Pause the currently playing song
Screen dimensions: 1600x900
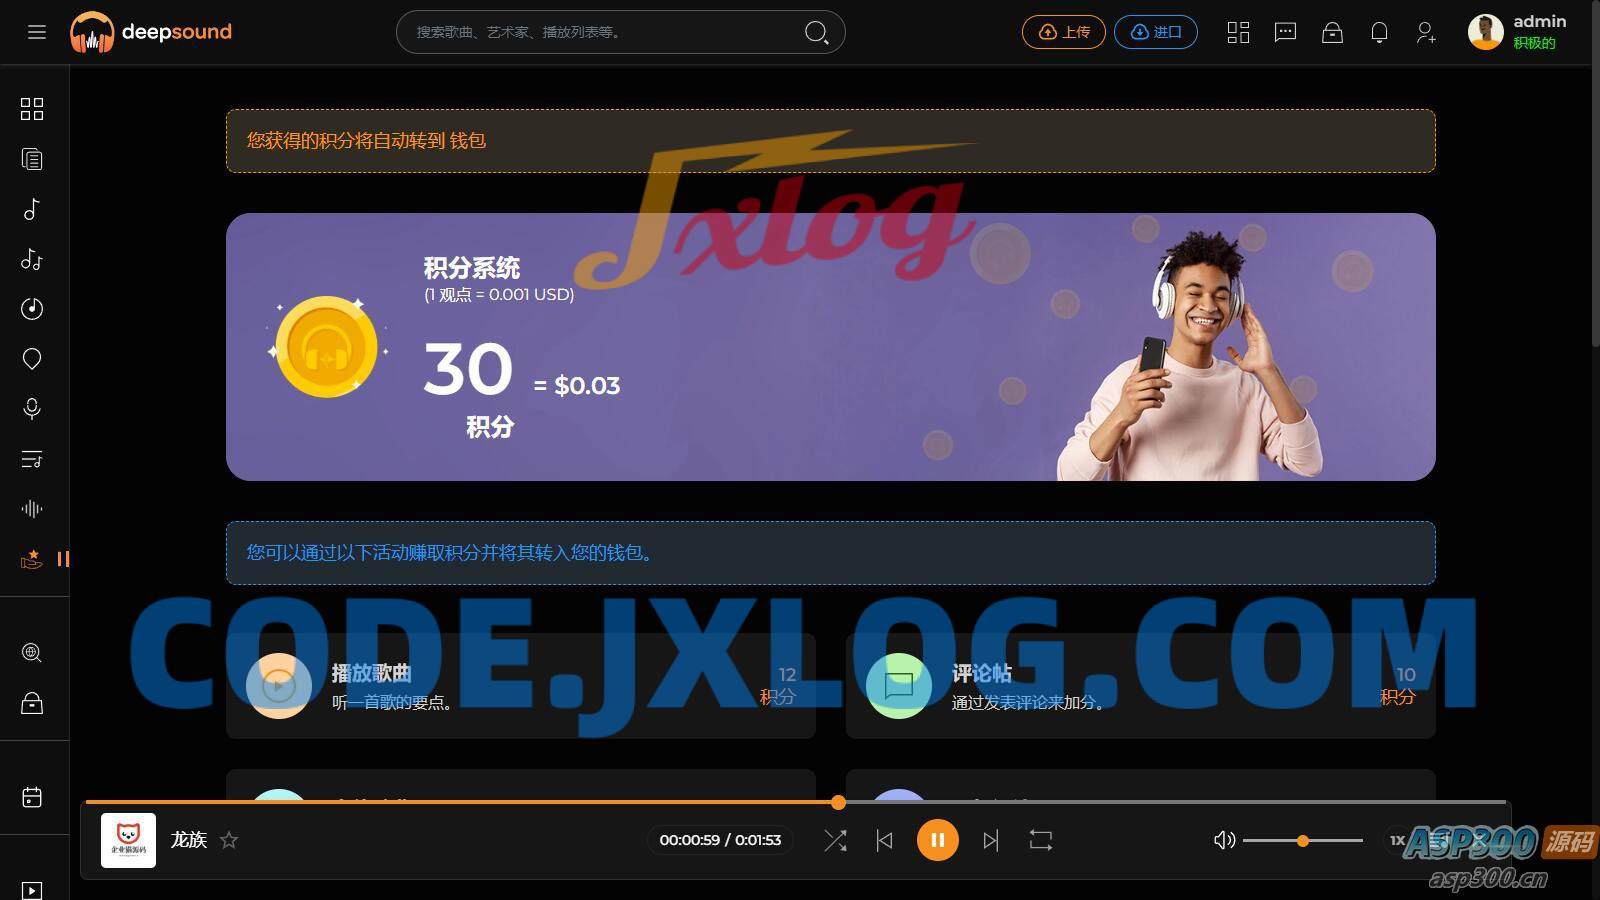tap(937, 840)
